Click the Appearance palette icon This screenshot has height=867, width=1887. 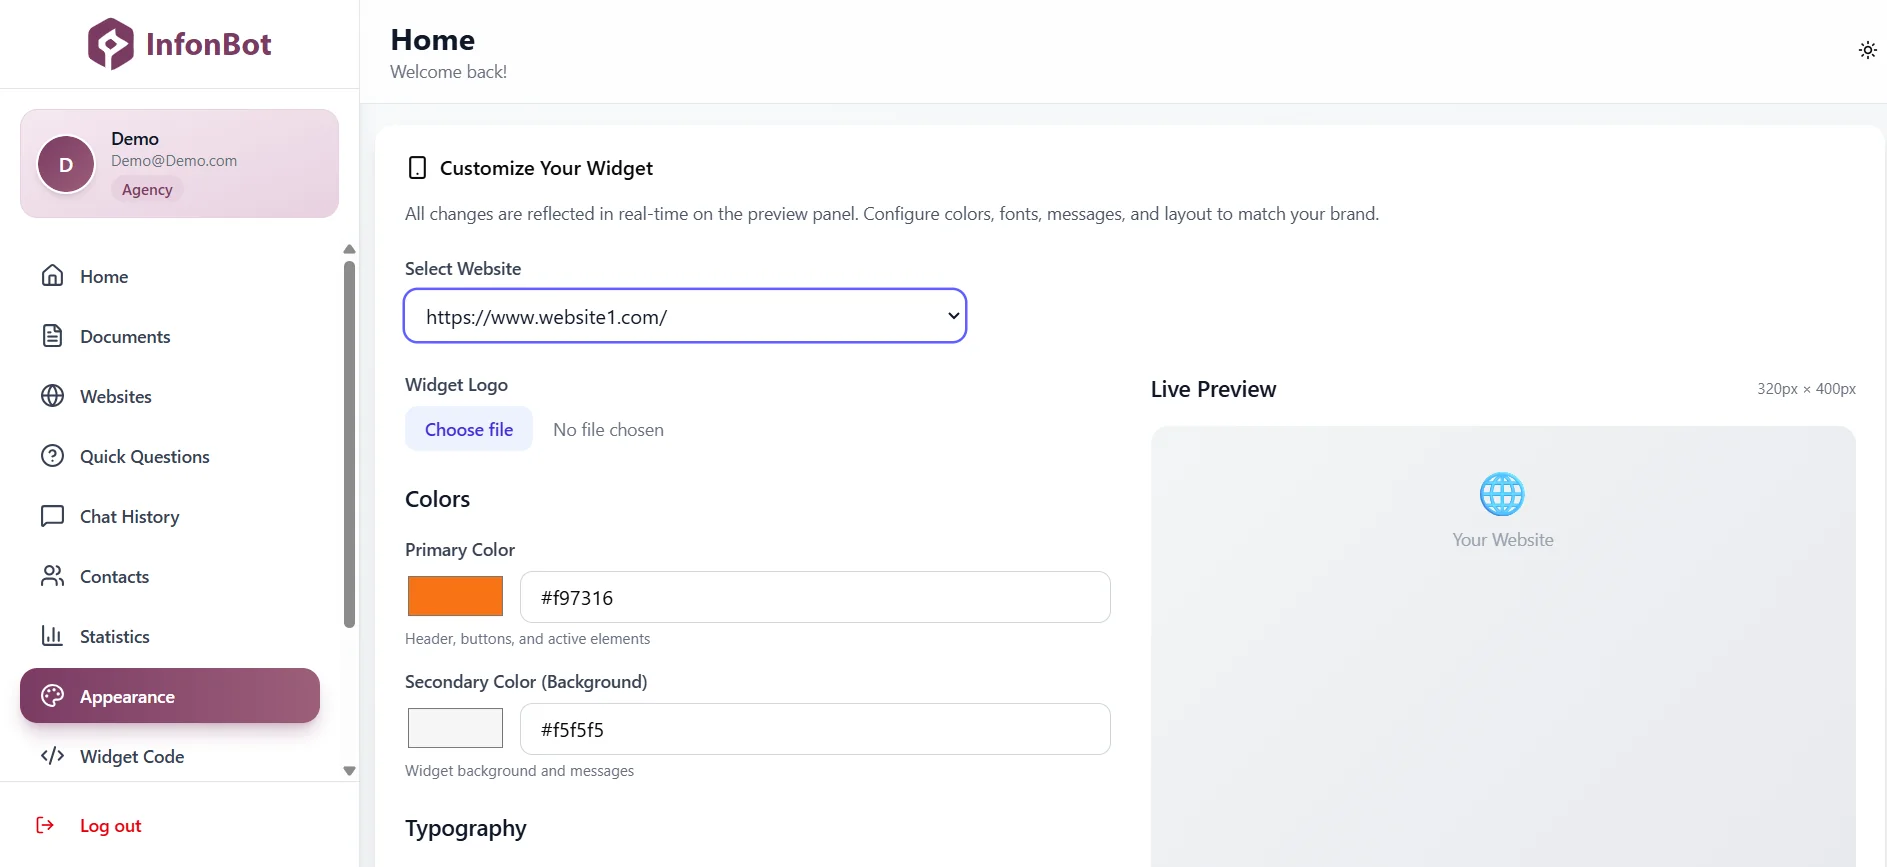pos(52,696)
